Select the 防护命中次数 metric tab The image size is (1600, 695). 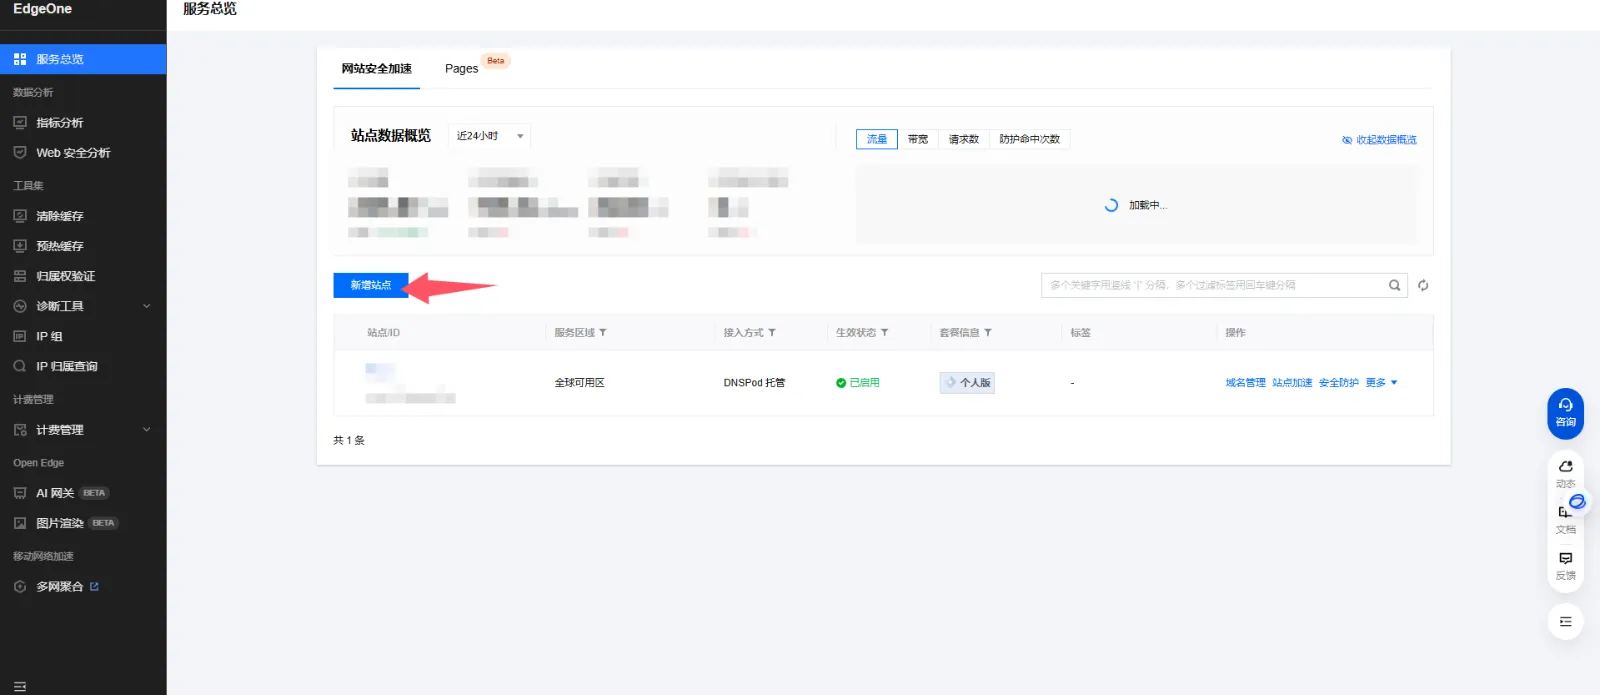point(1030,139)
